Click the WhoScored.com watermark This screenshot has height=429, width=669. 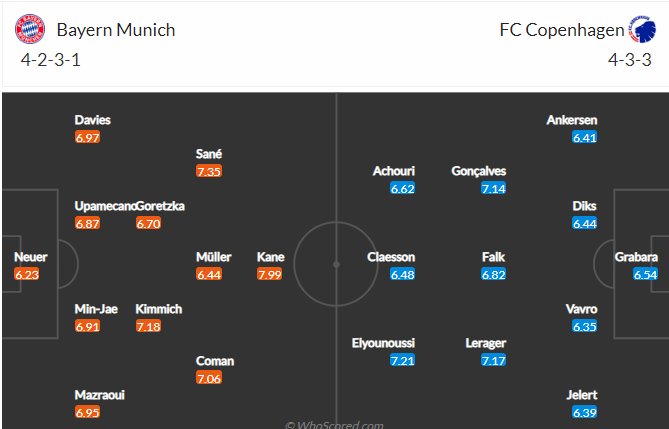click(334, 425)
